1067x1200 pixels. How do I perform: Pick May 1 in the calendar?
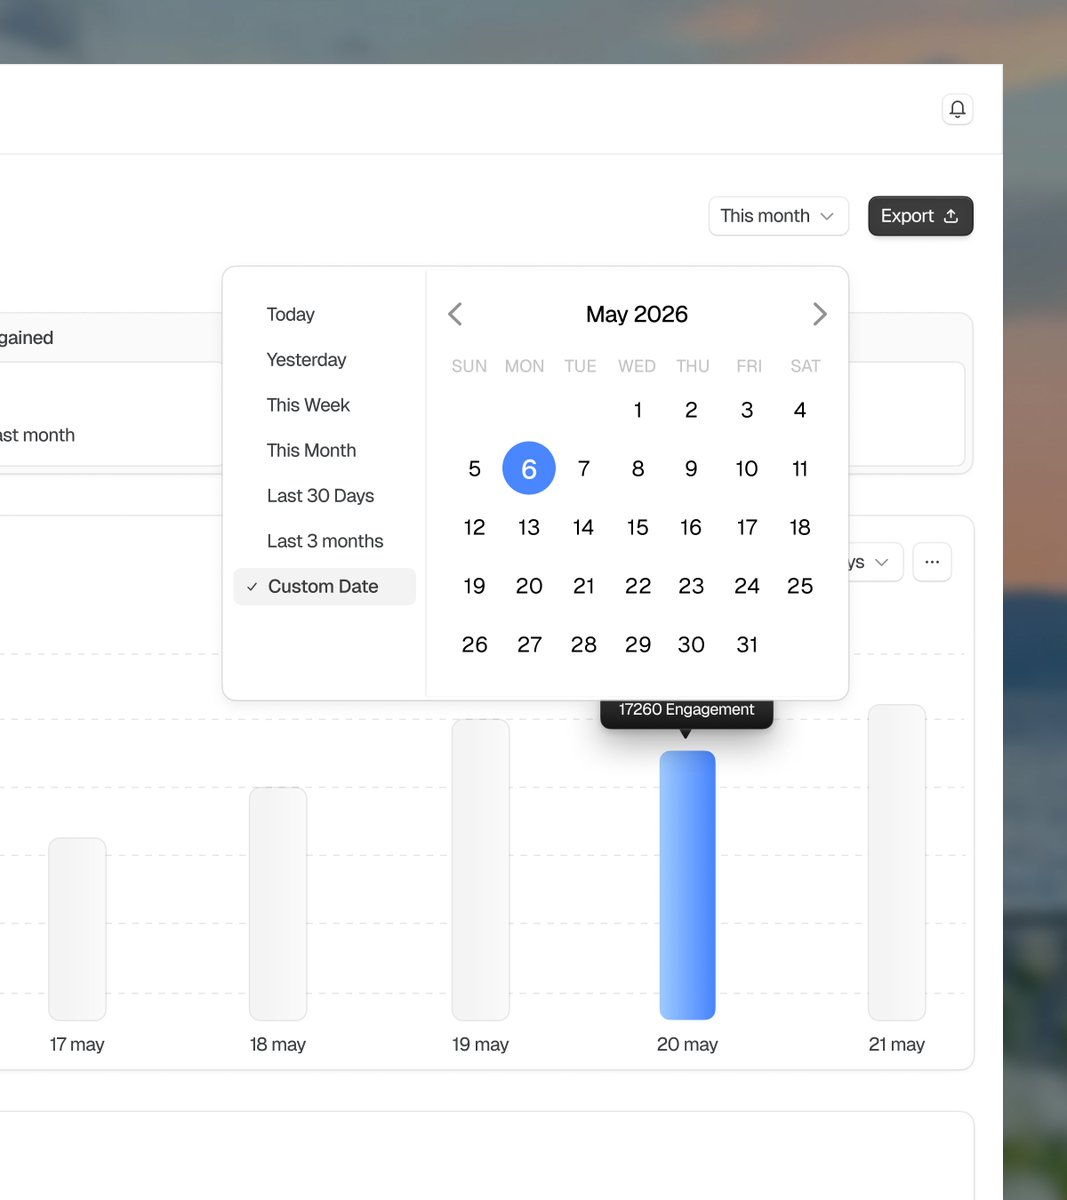[638, 410]
